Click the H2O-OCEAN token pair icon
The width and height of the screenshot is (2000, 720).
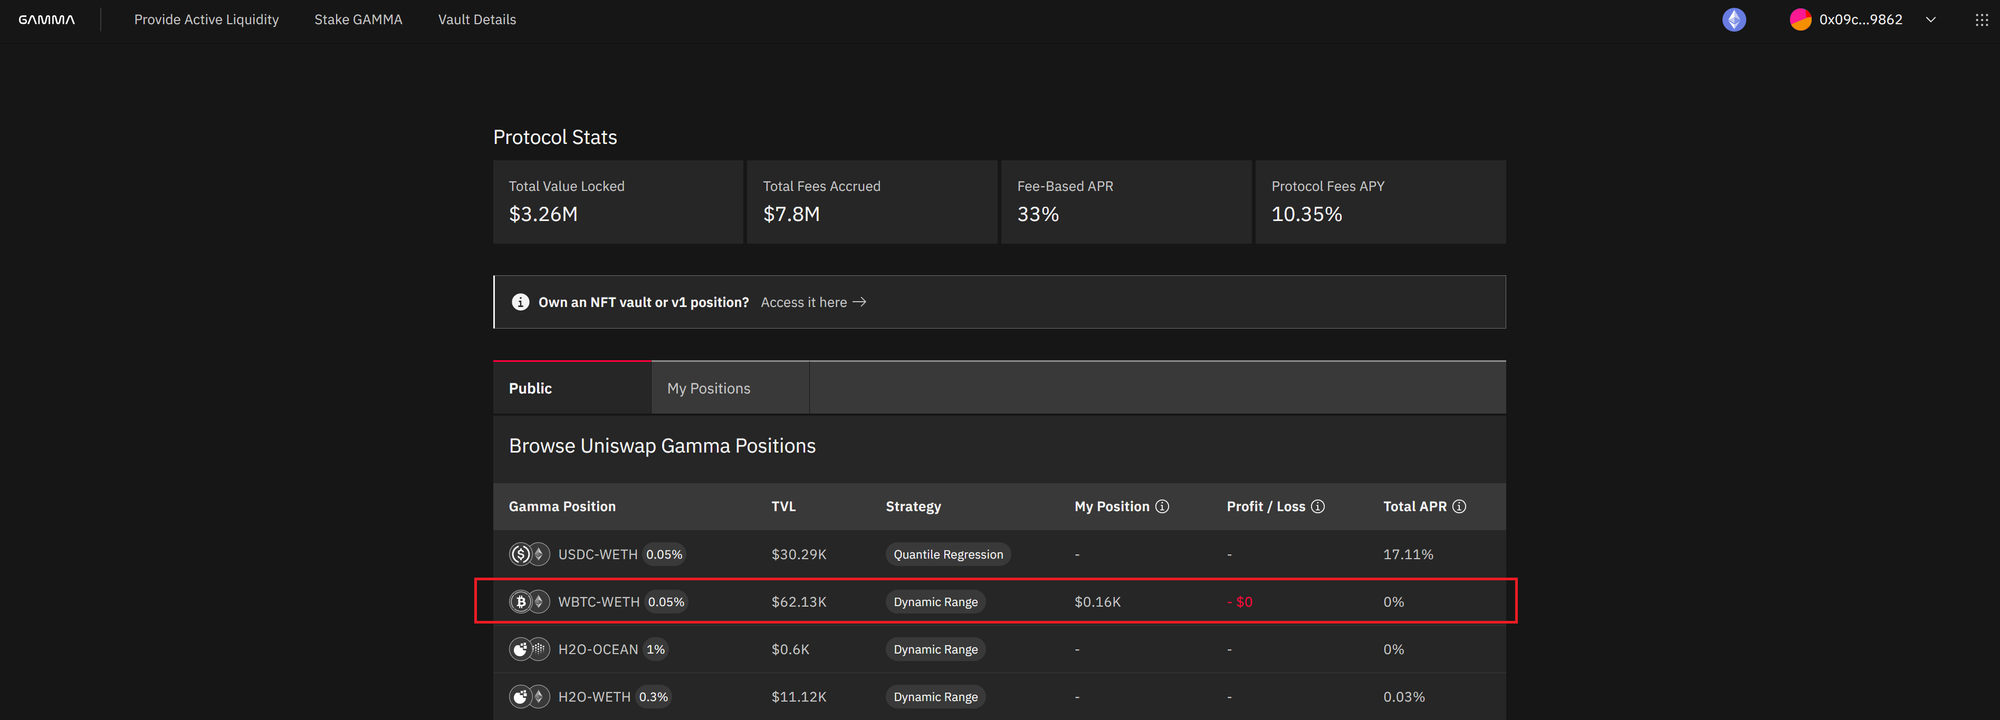tap(529, 649)
